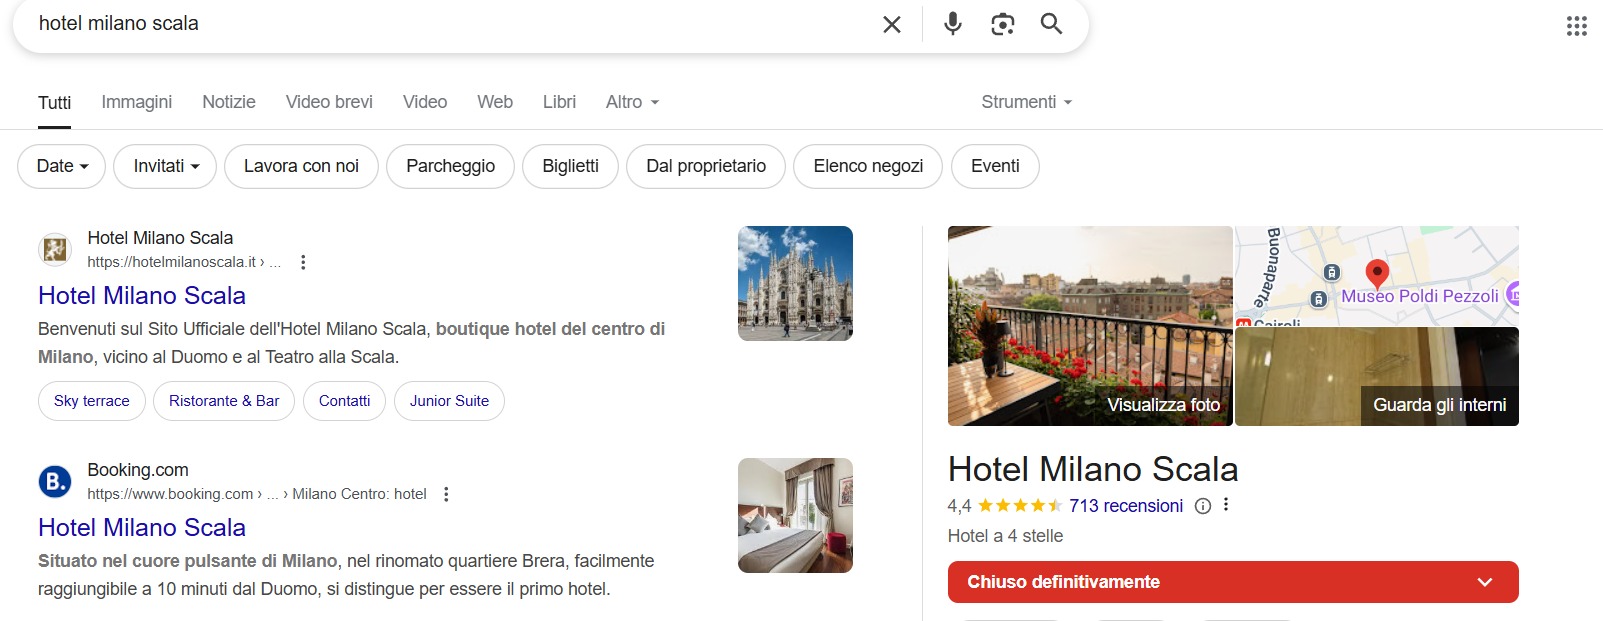Start voice search with the microphone icon
Image resolution: width=1603 pixels, height=621 pixels.
click(953, 24)
